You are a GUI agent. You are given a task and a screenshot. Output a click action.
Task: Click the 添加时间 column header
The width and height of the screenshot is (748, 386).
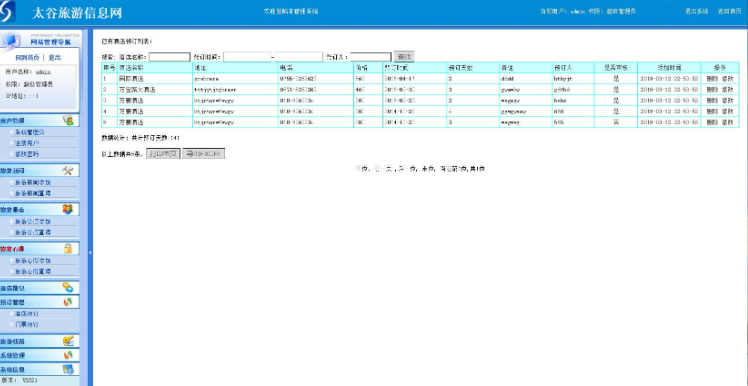click(669, 68)
